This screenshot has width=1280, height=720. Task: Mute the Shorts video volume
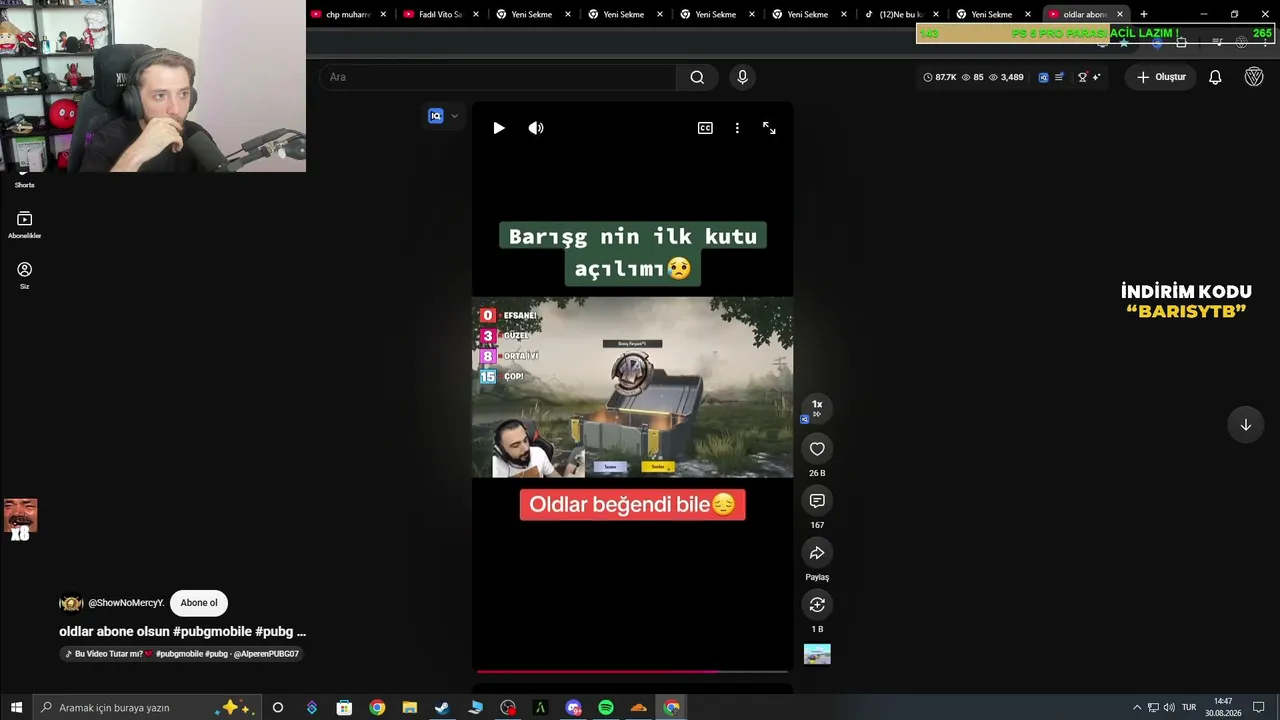point(536,128)
